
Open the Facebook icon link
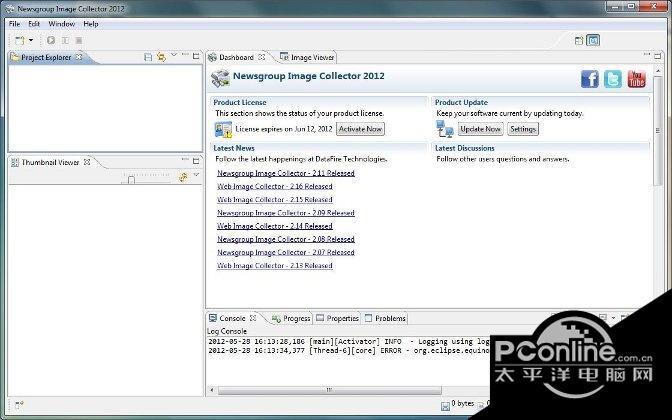pyautogui.click(x=590, y=79)
